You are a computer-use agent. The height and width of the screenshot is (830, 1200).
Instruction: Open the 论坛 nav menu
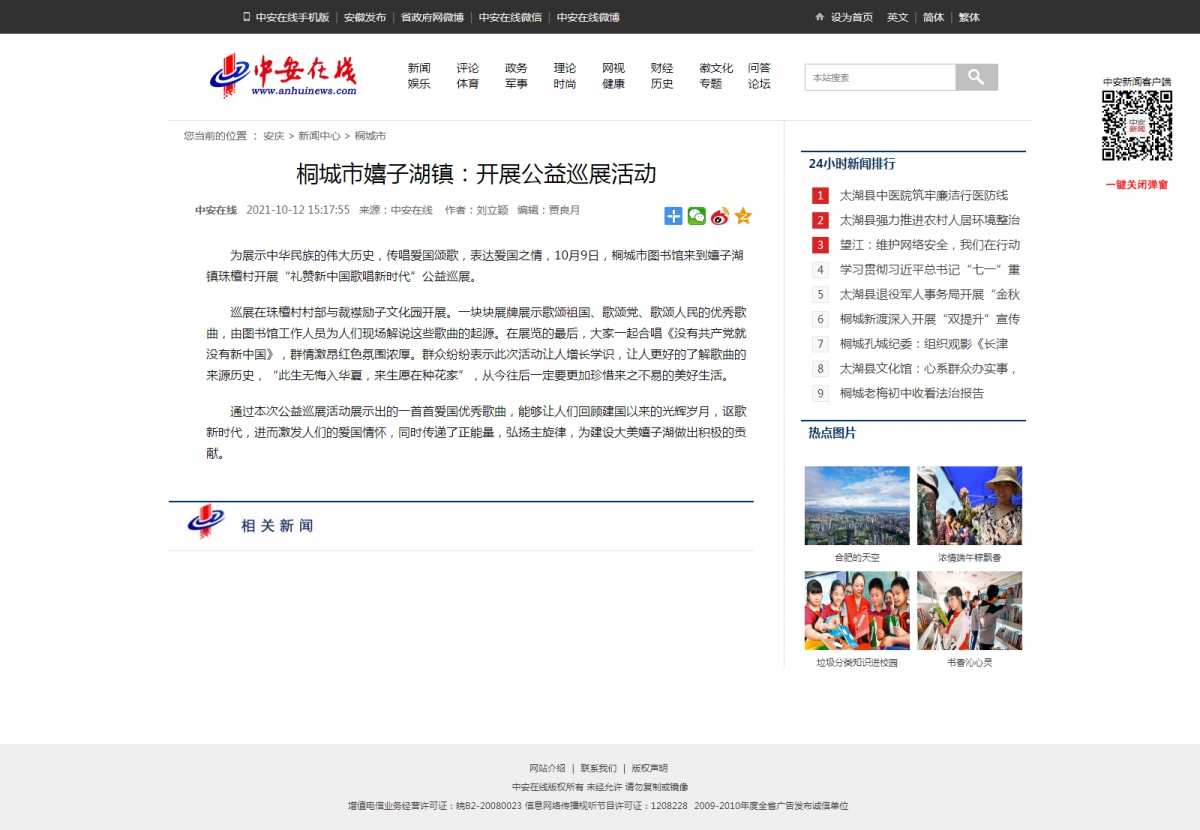(760, 84)
